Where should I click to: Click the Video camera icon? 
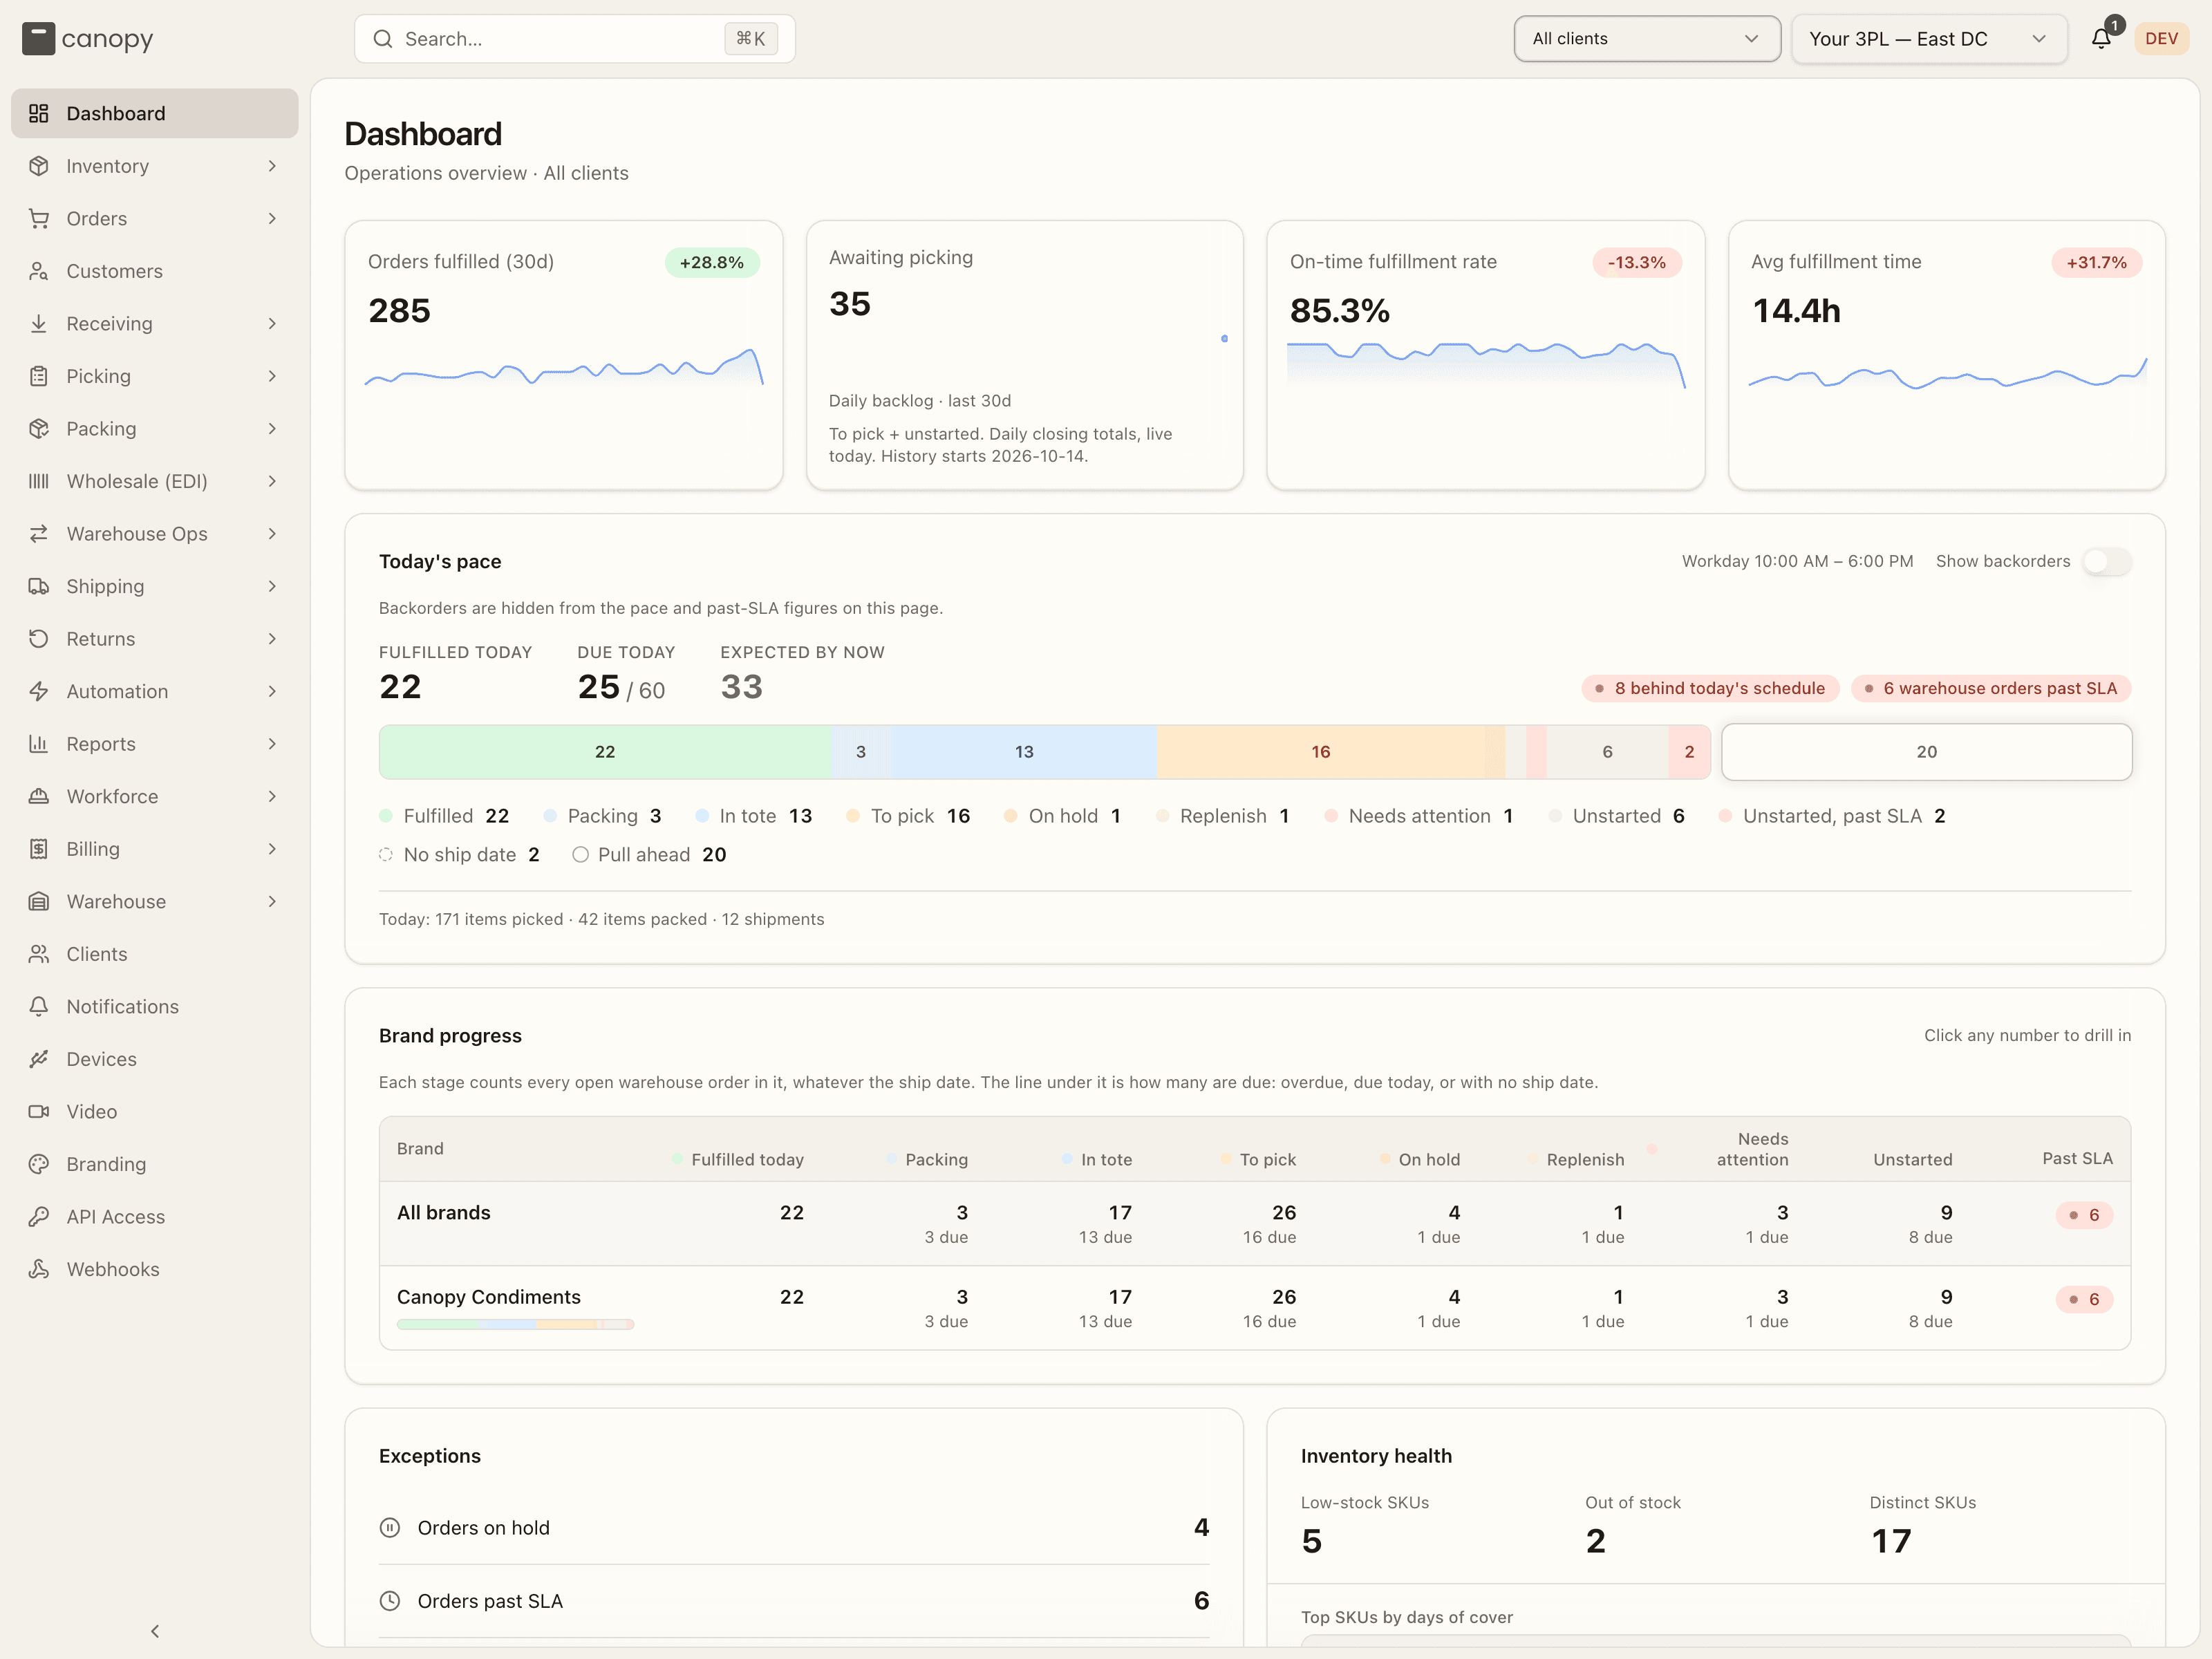point(39,1111)
